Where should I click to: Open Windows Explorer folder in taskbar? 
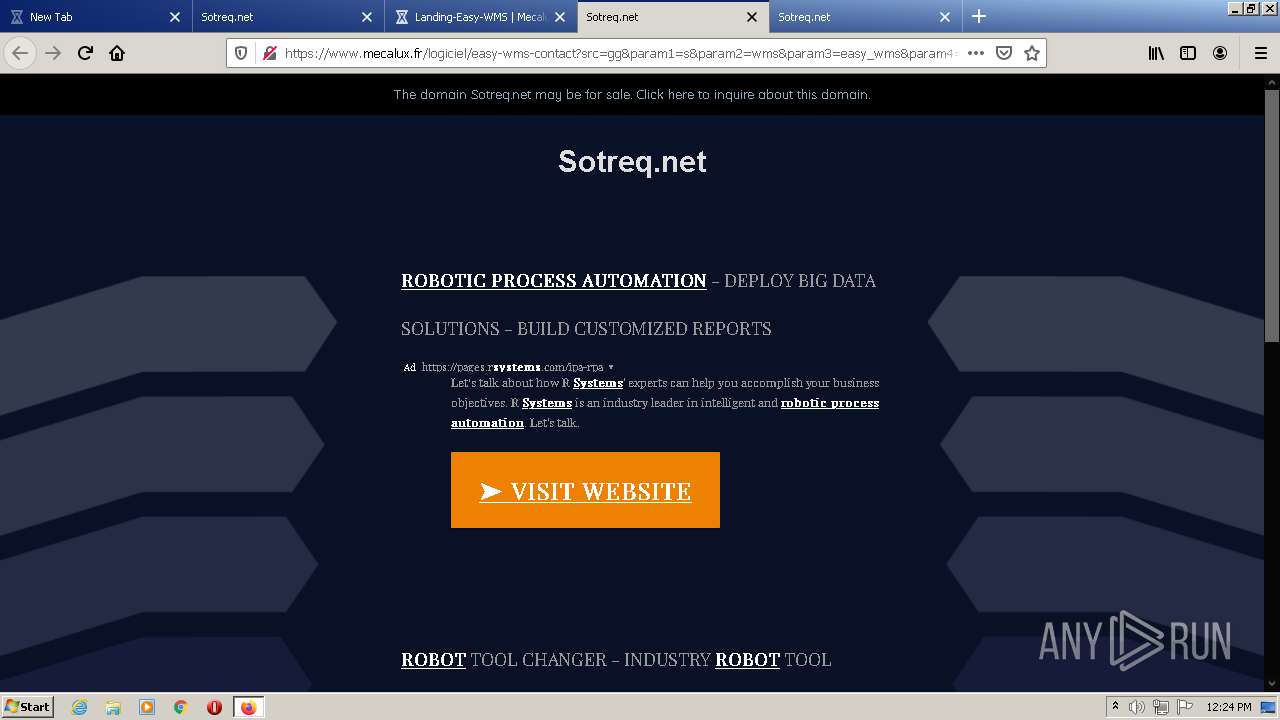[113, 707]
